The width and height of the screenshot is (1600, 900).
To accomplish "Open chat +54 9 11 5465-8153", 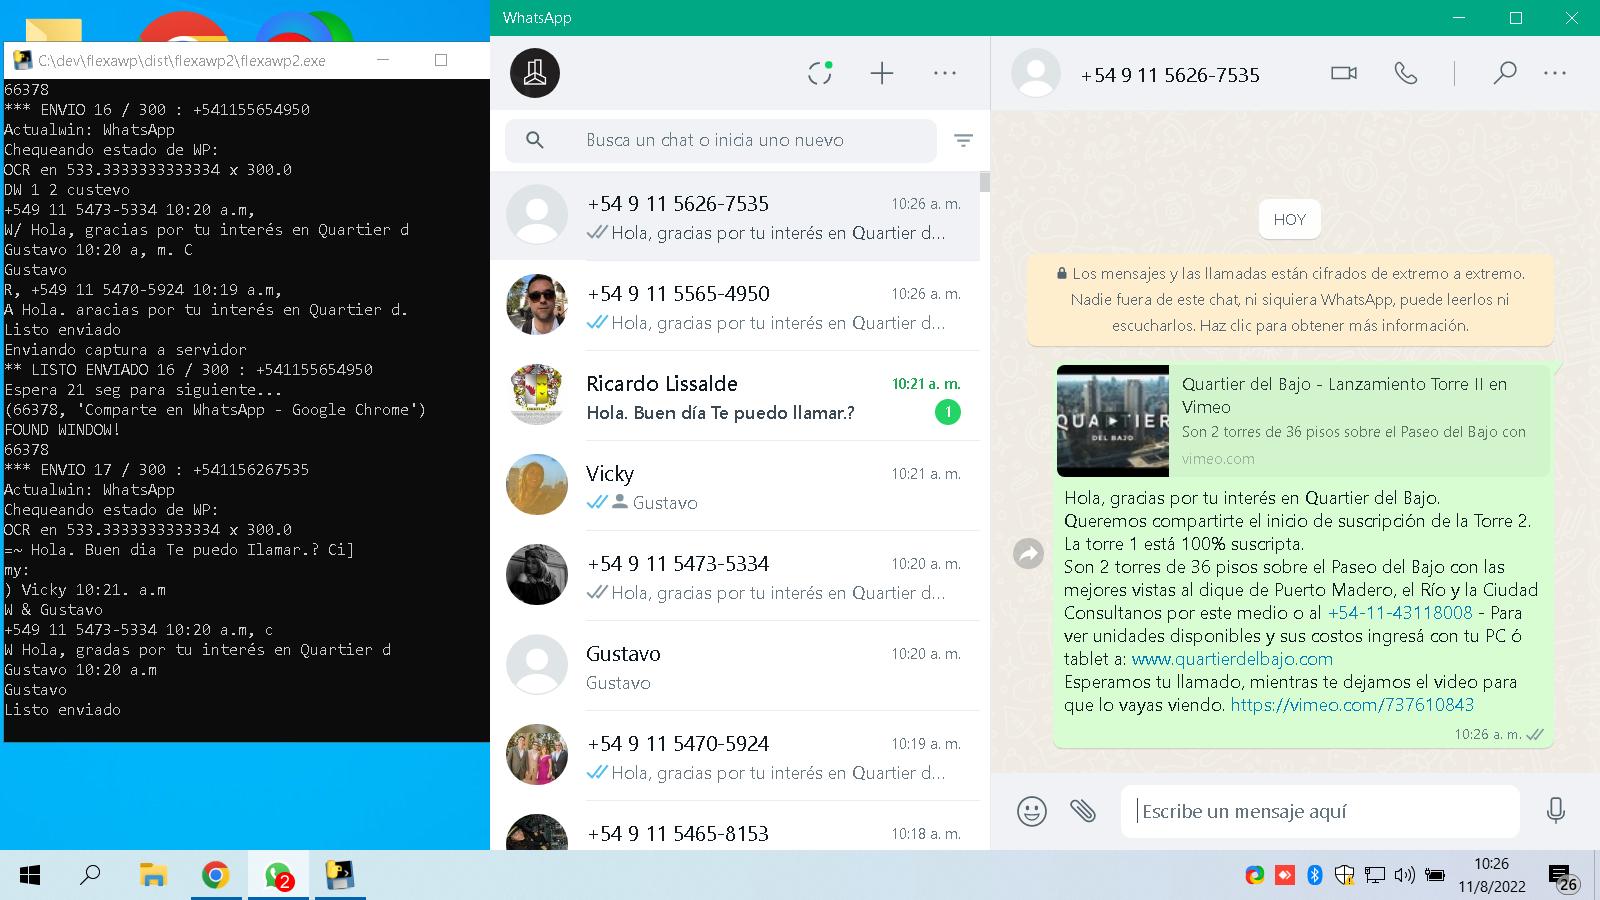I will click(x=735, y=827).
